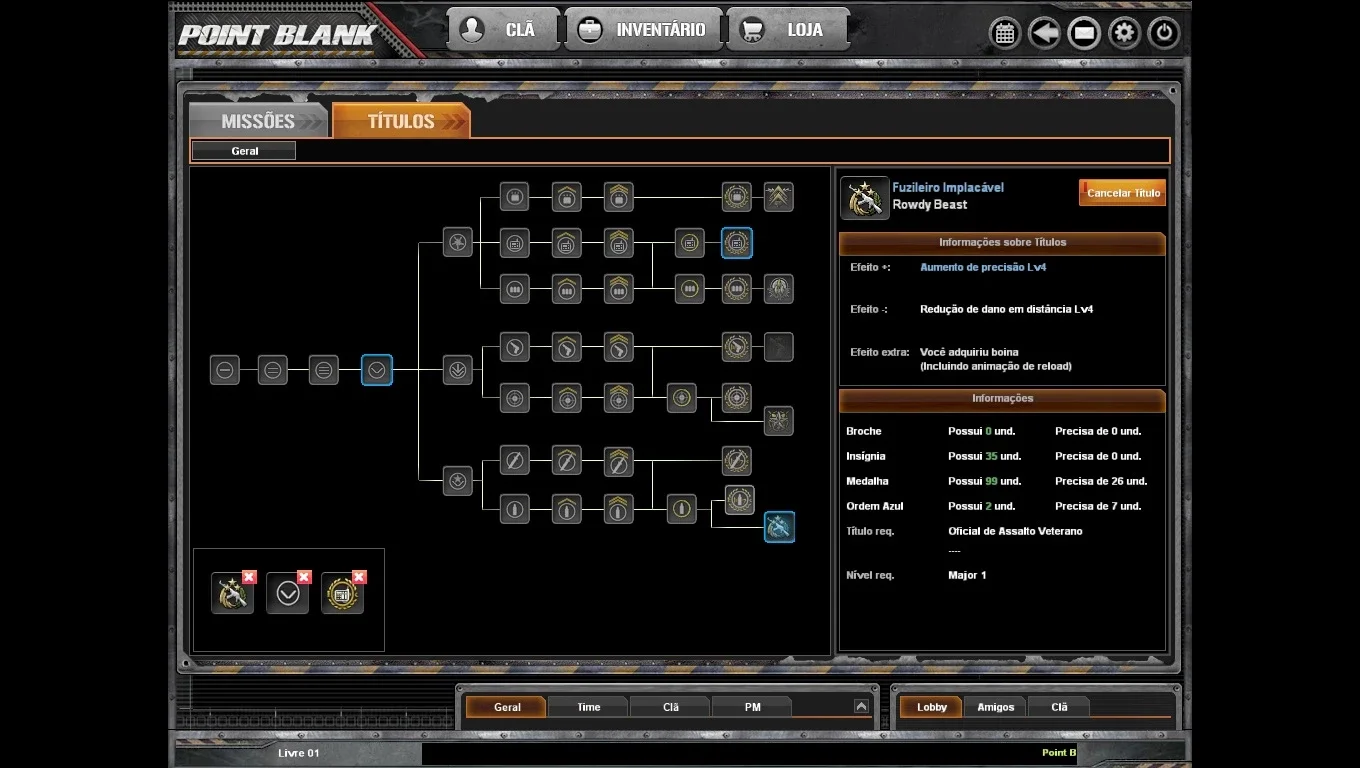
Task: Click the Cancelar Título button
Action: pyautogui.click(x=1122, y=193)
